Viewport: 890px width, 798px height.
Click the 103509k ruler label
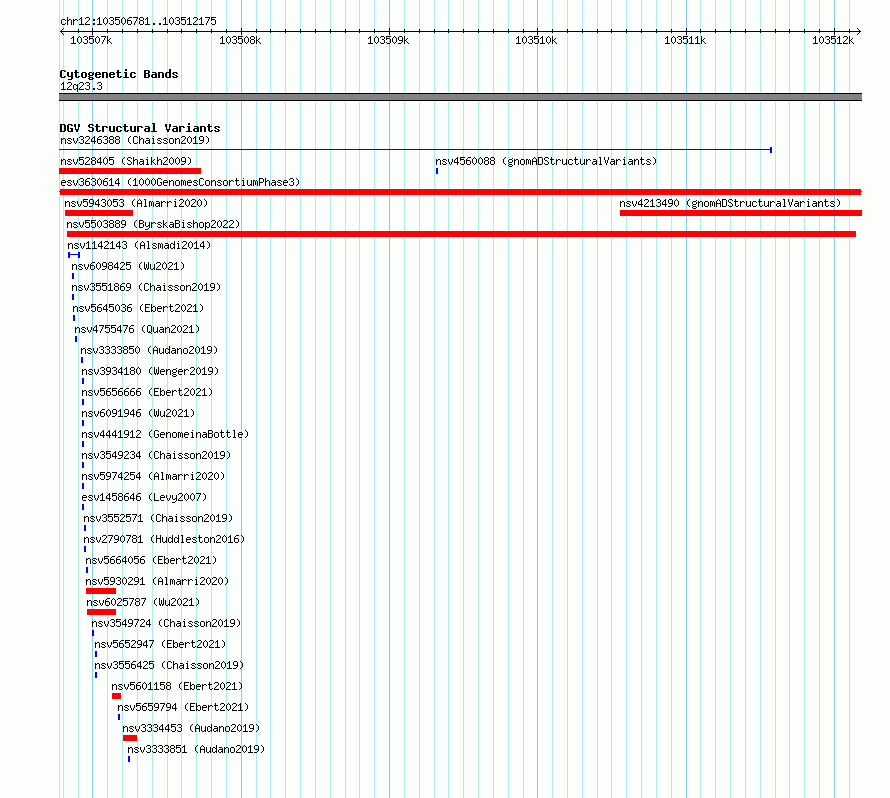coord(388,40)
